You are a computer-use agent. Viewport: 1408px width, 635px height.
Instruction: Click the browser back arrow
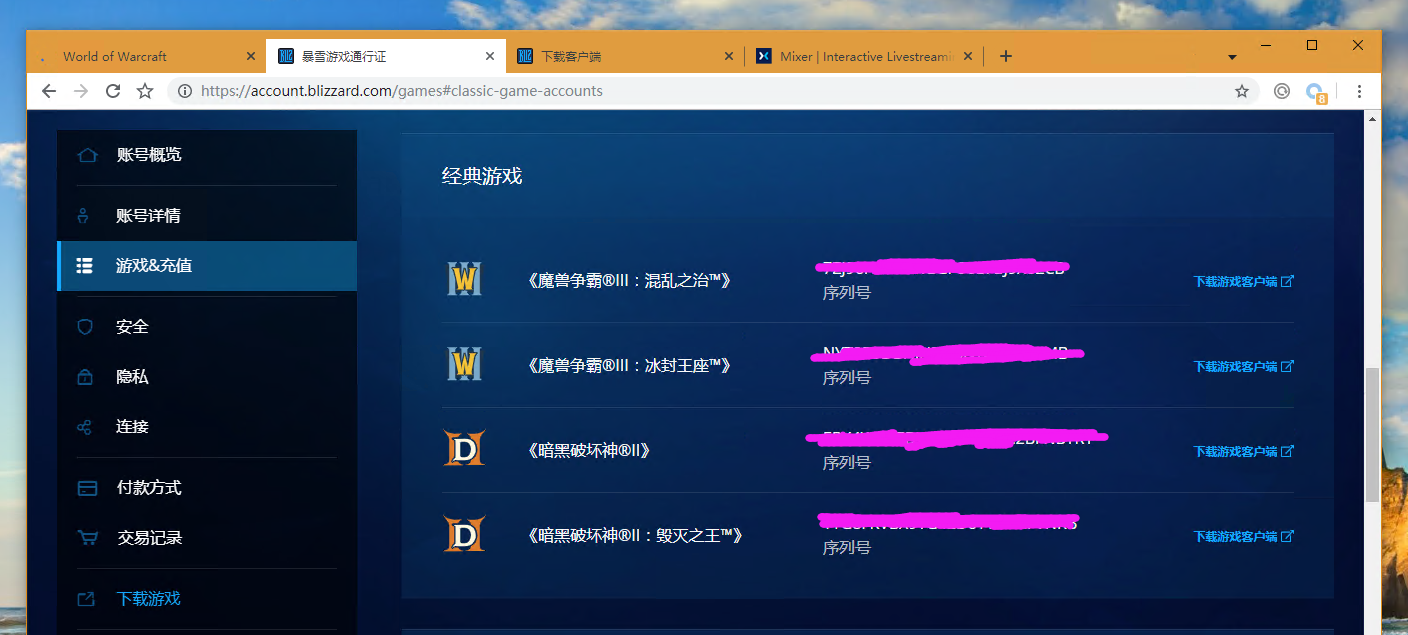(x=49, y=91)
